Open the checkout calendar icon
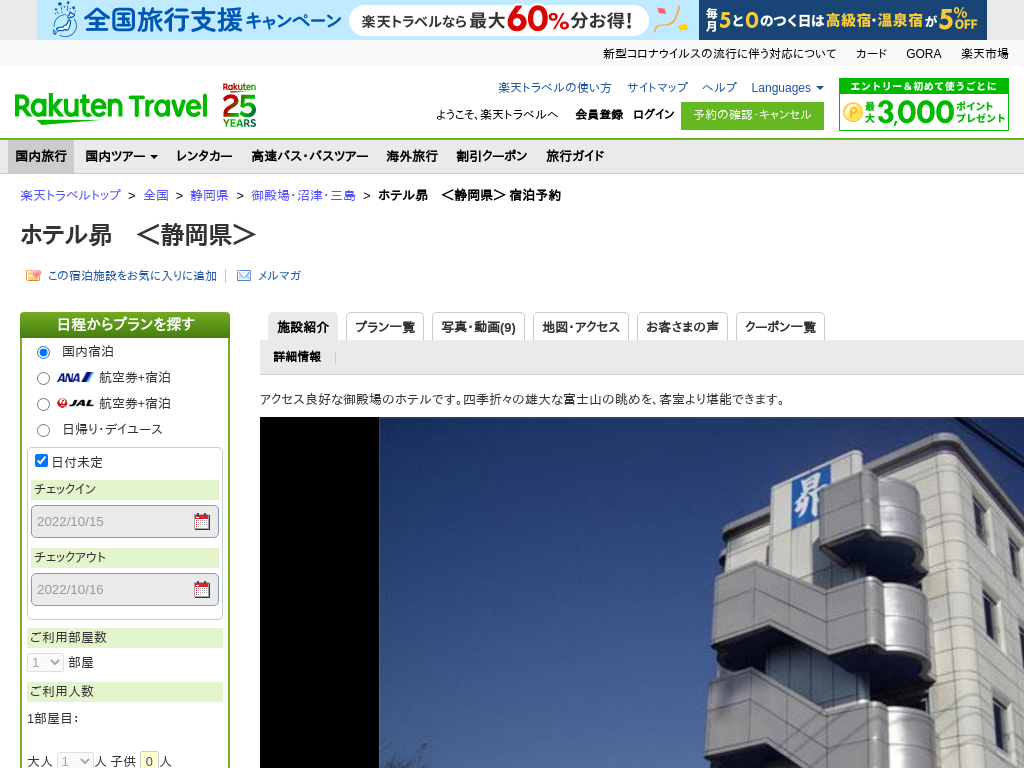 pyautogui.click(x=202, y=589)
